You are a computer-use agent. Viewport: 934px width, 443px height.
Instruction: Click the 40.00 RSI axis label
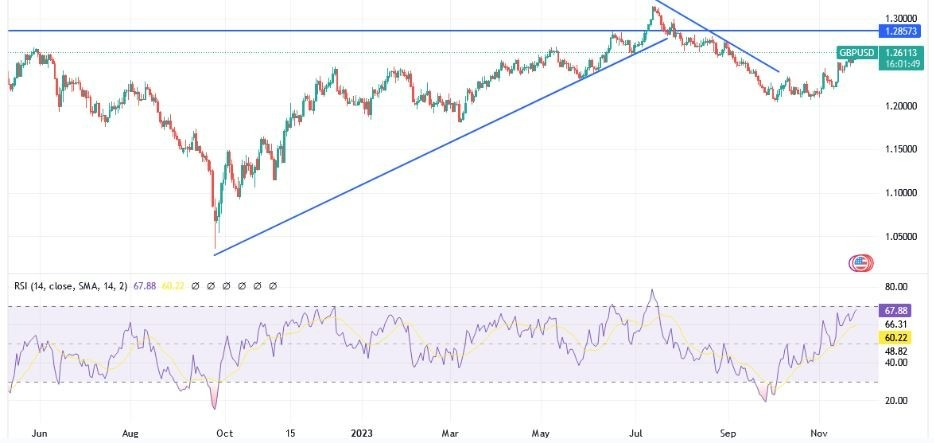pyautogui.click(x=896, y=362)
